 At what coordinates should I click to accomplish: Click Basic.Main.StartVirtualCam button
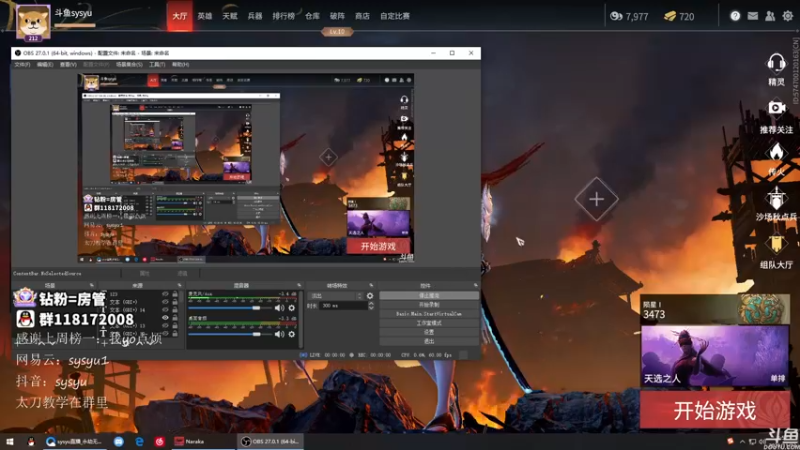[429, 314]
